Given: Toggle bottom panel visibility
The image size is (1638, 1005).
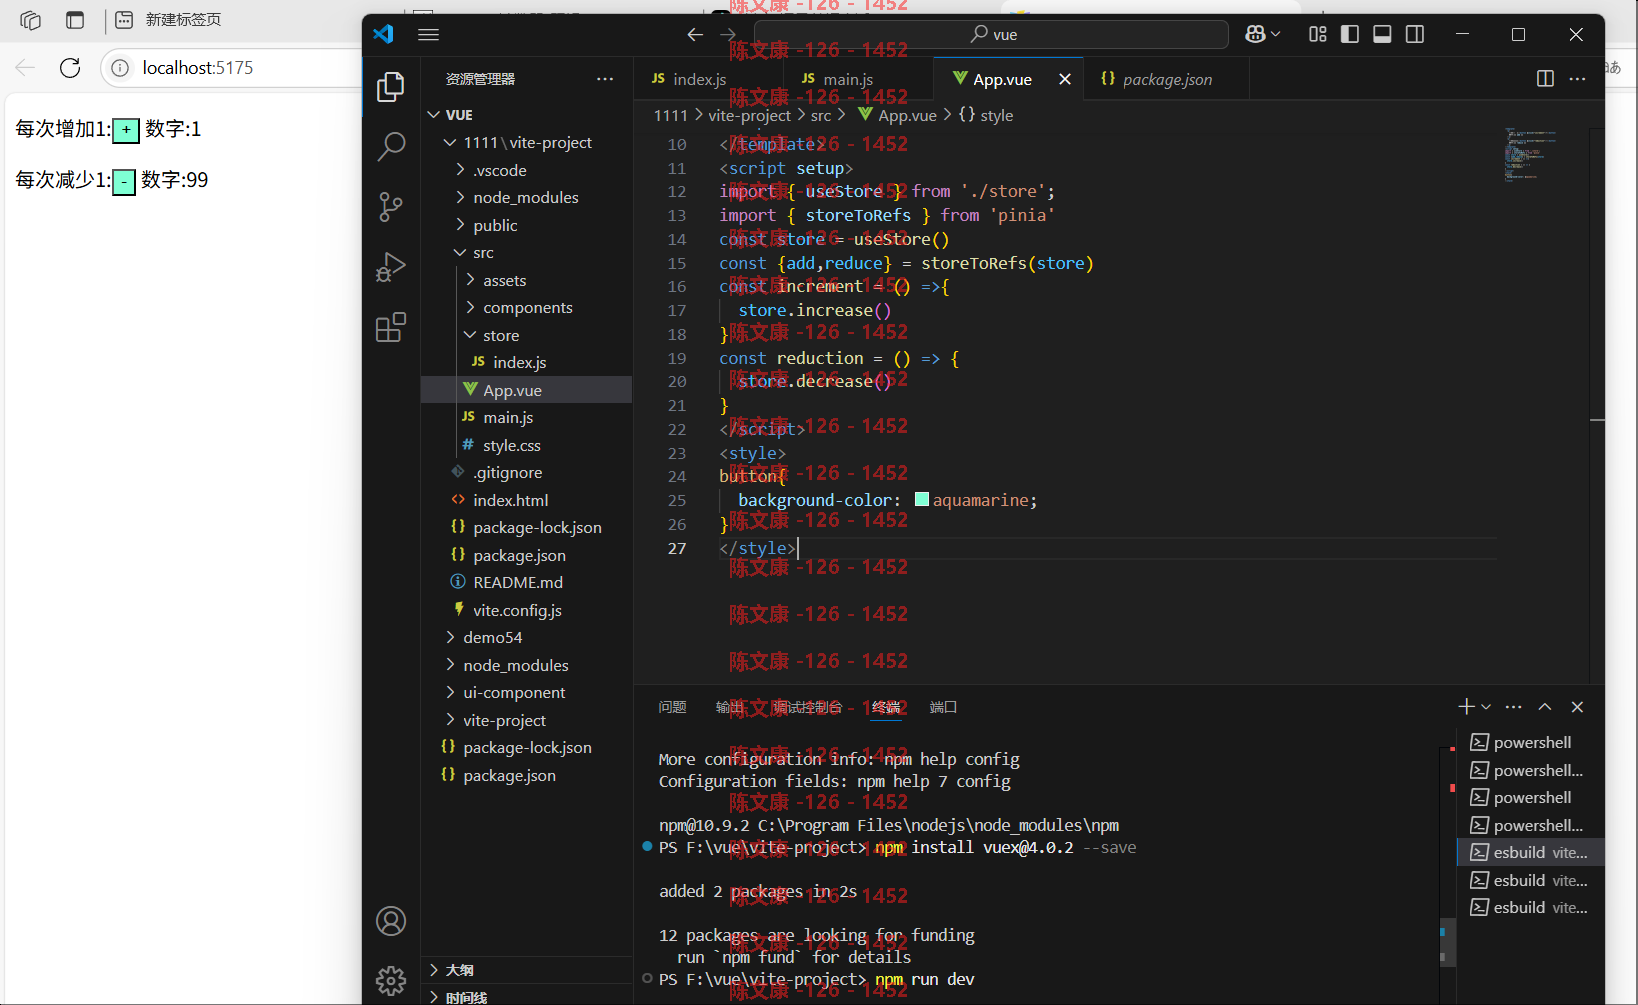Looking at the screenshot, I should click(1382, 34).
